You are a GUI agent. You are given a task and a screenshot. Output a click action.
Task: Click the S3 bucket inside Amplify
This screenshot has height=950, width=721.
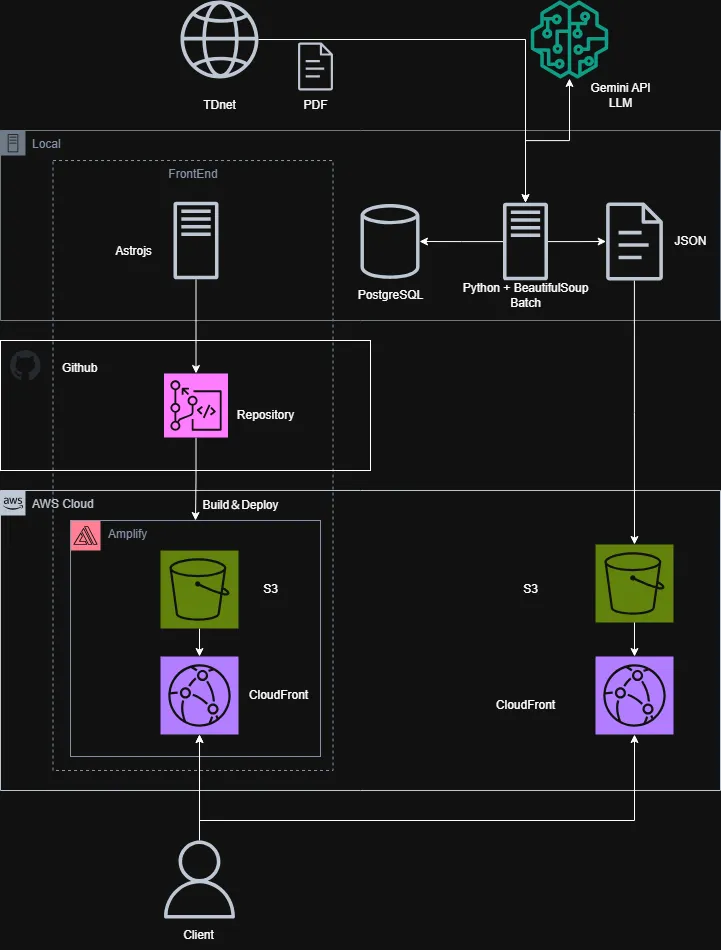click(x=199, y=589)
